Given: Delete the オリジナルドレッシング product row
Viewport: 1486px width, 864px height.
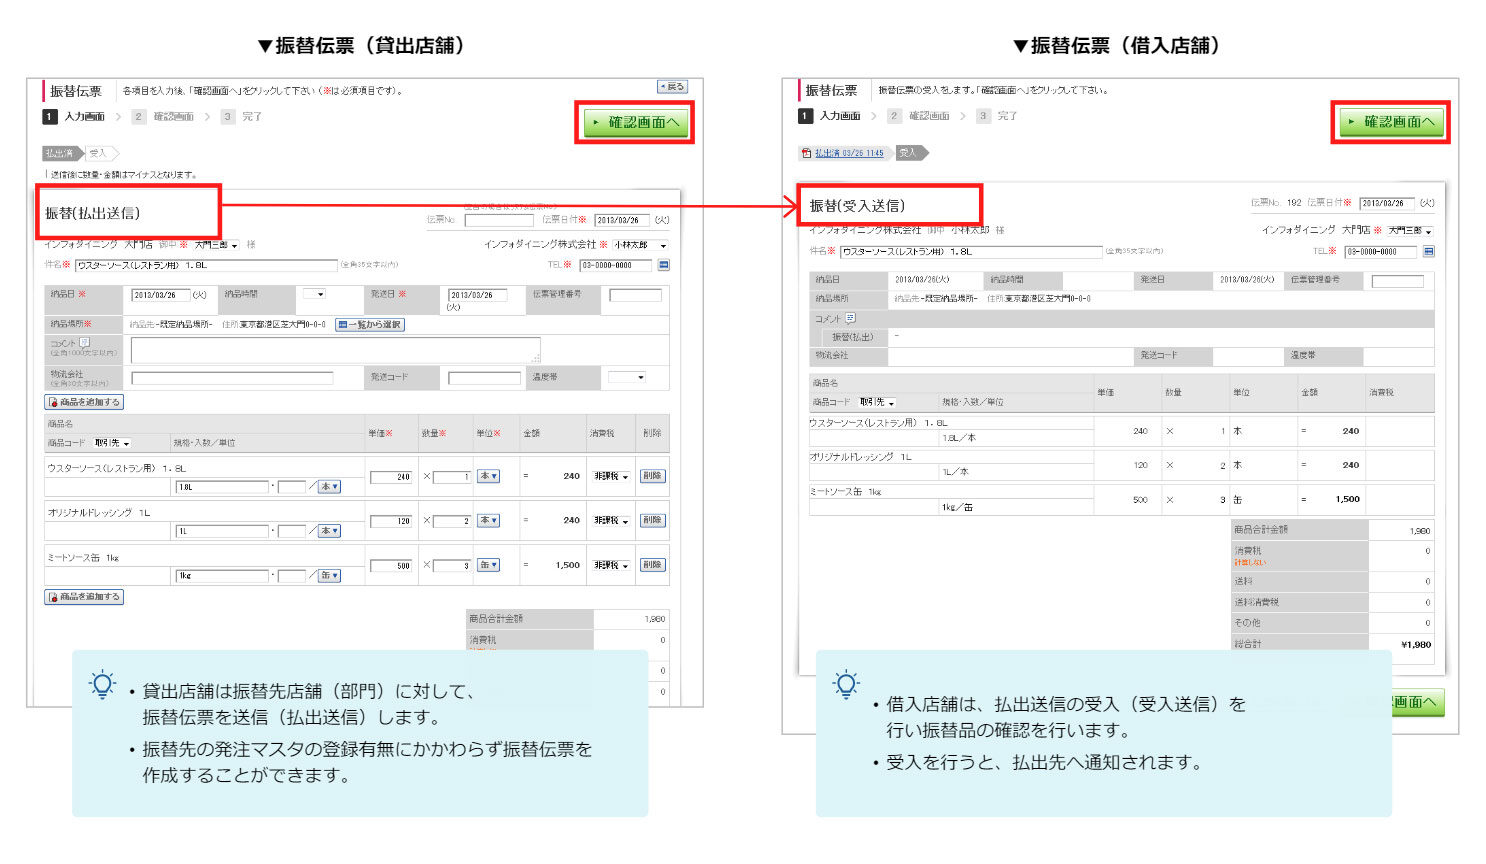Looking at the screenshot, I should pos(652,521).
